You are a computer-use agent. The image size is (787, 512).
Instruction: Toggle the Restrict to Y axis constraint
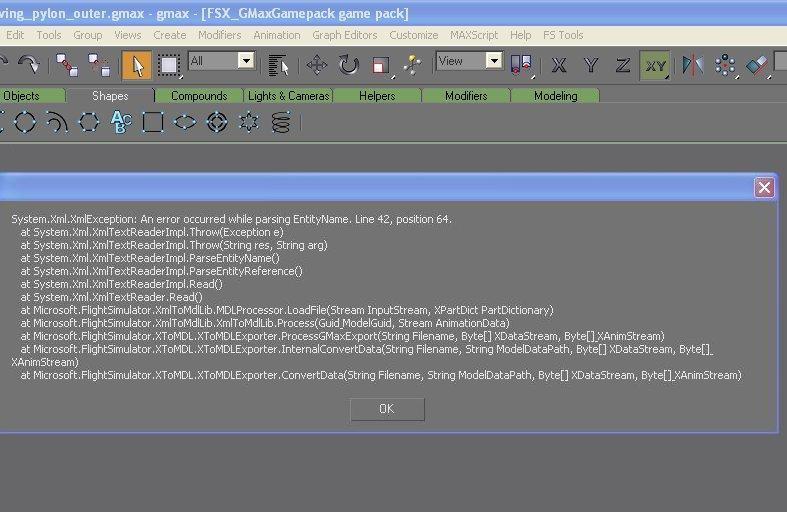(591, 65)
